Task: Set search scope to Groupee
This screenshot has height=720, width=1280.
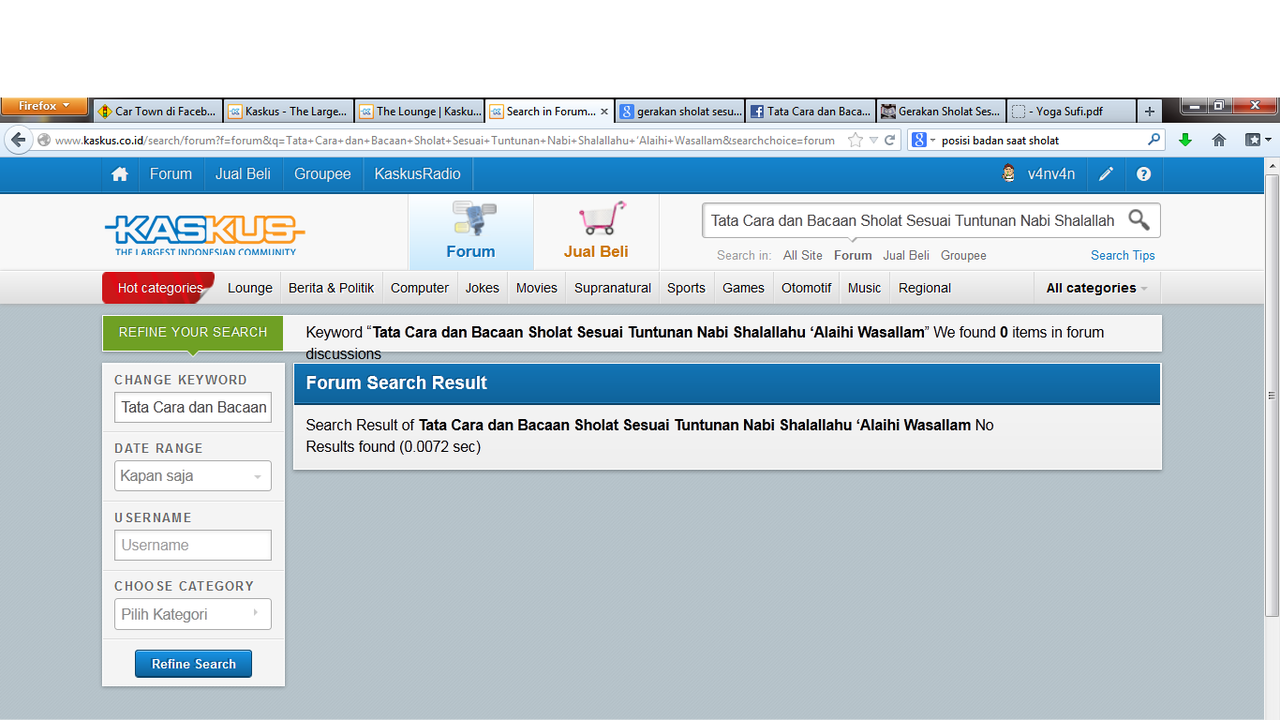Action: (964, 255)
